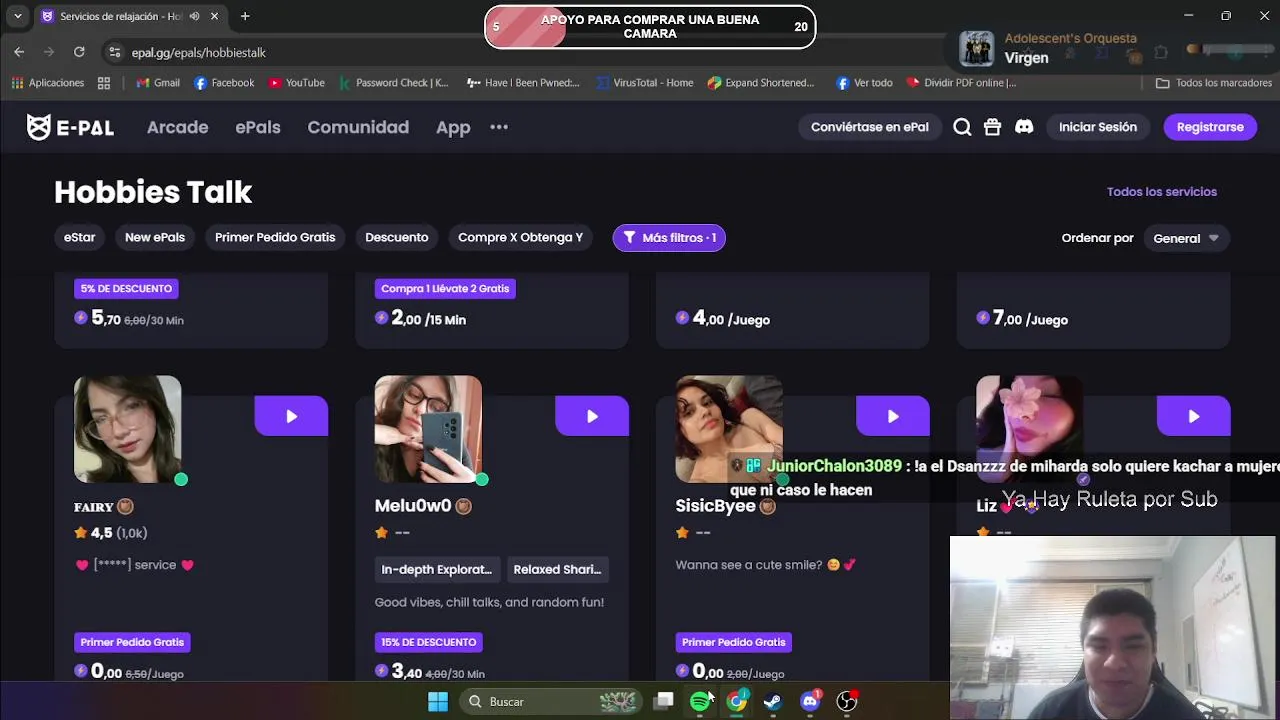This screenshot has width=1280, height=720.
Task: Open the Arcade menu
Action: click(x=177, y=127)
